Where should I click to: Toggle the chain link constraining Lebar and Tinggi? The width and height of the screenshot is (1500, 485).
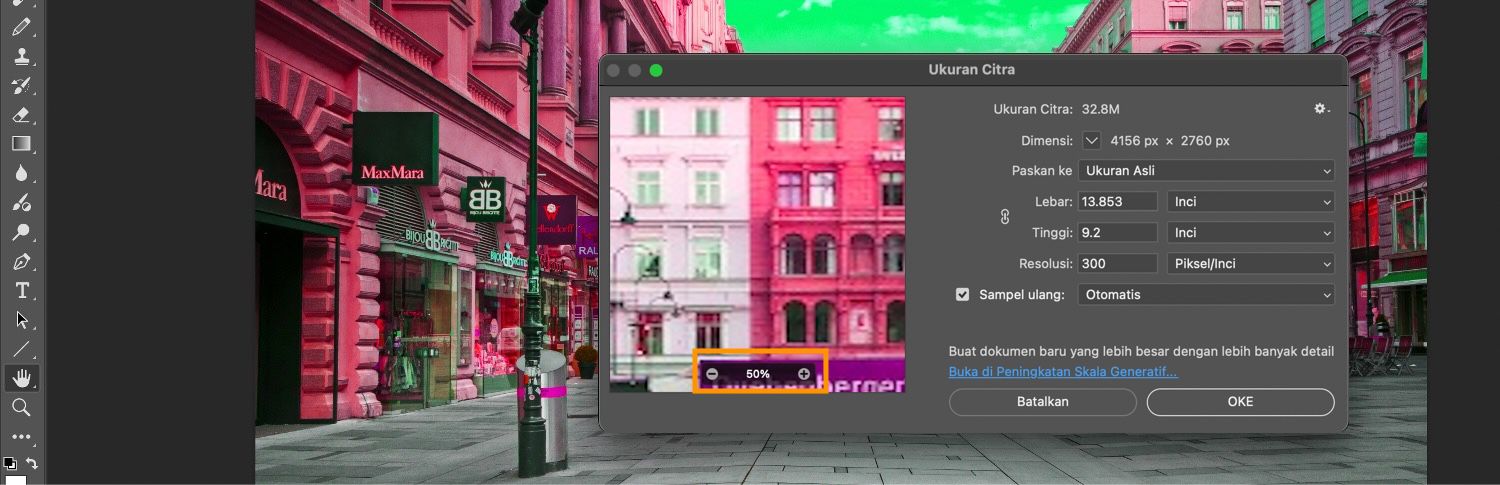1005,217
